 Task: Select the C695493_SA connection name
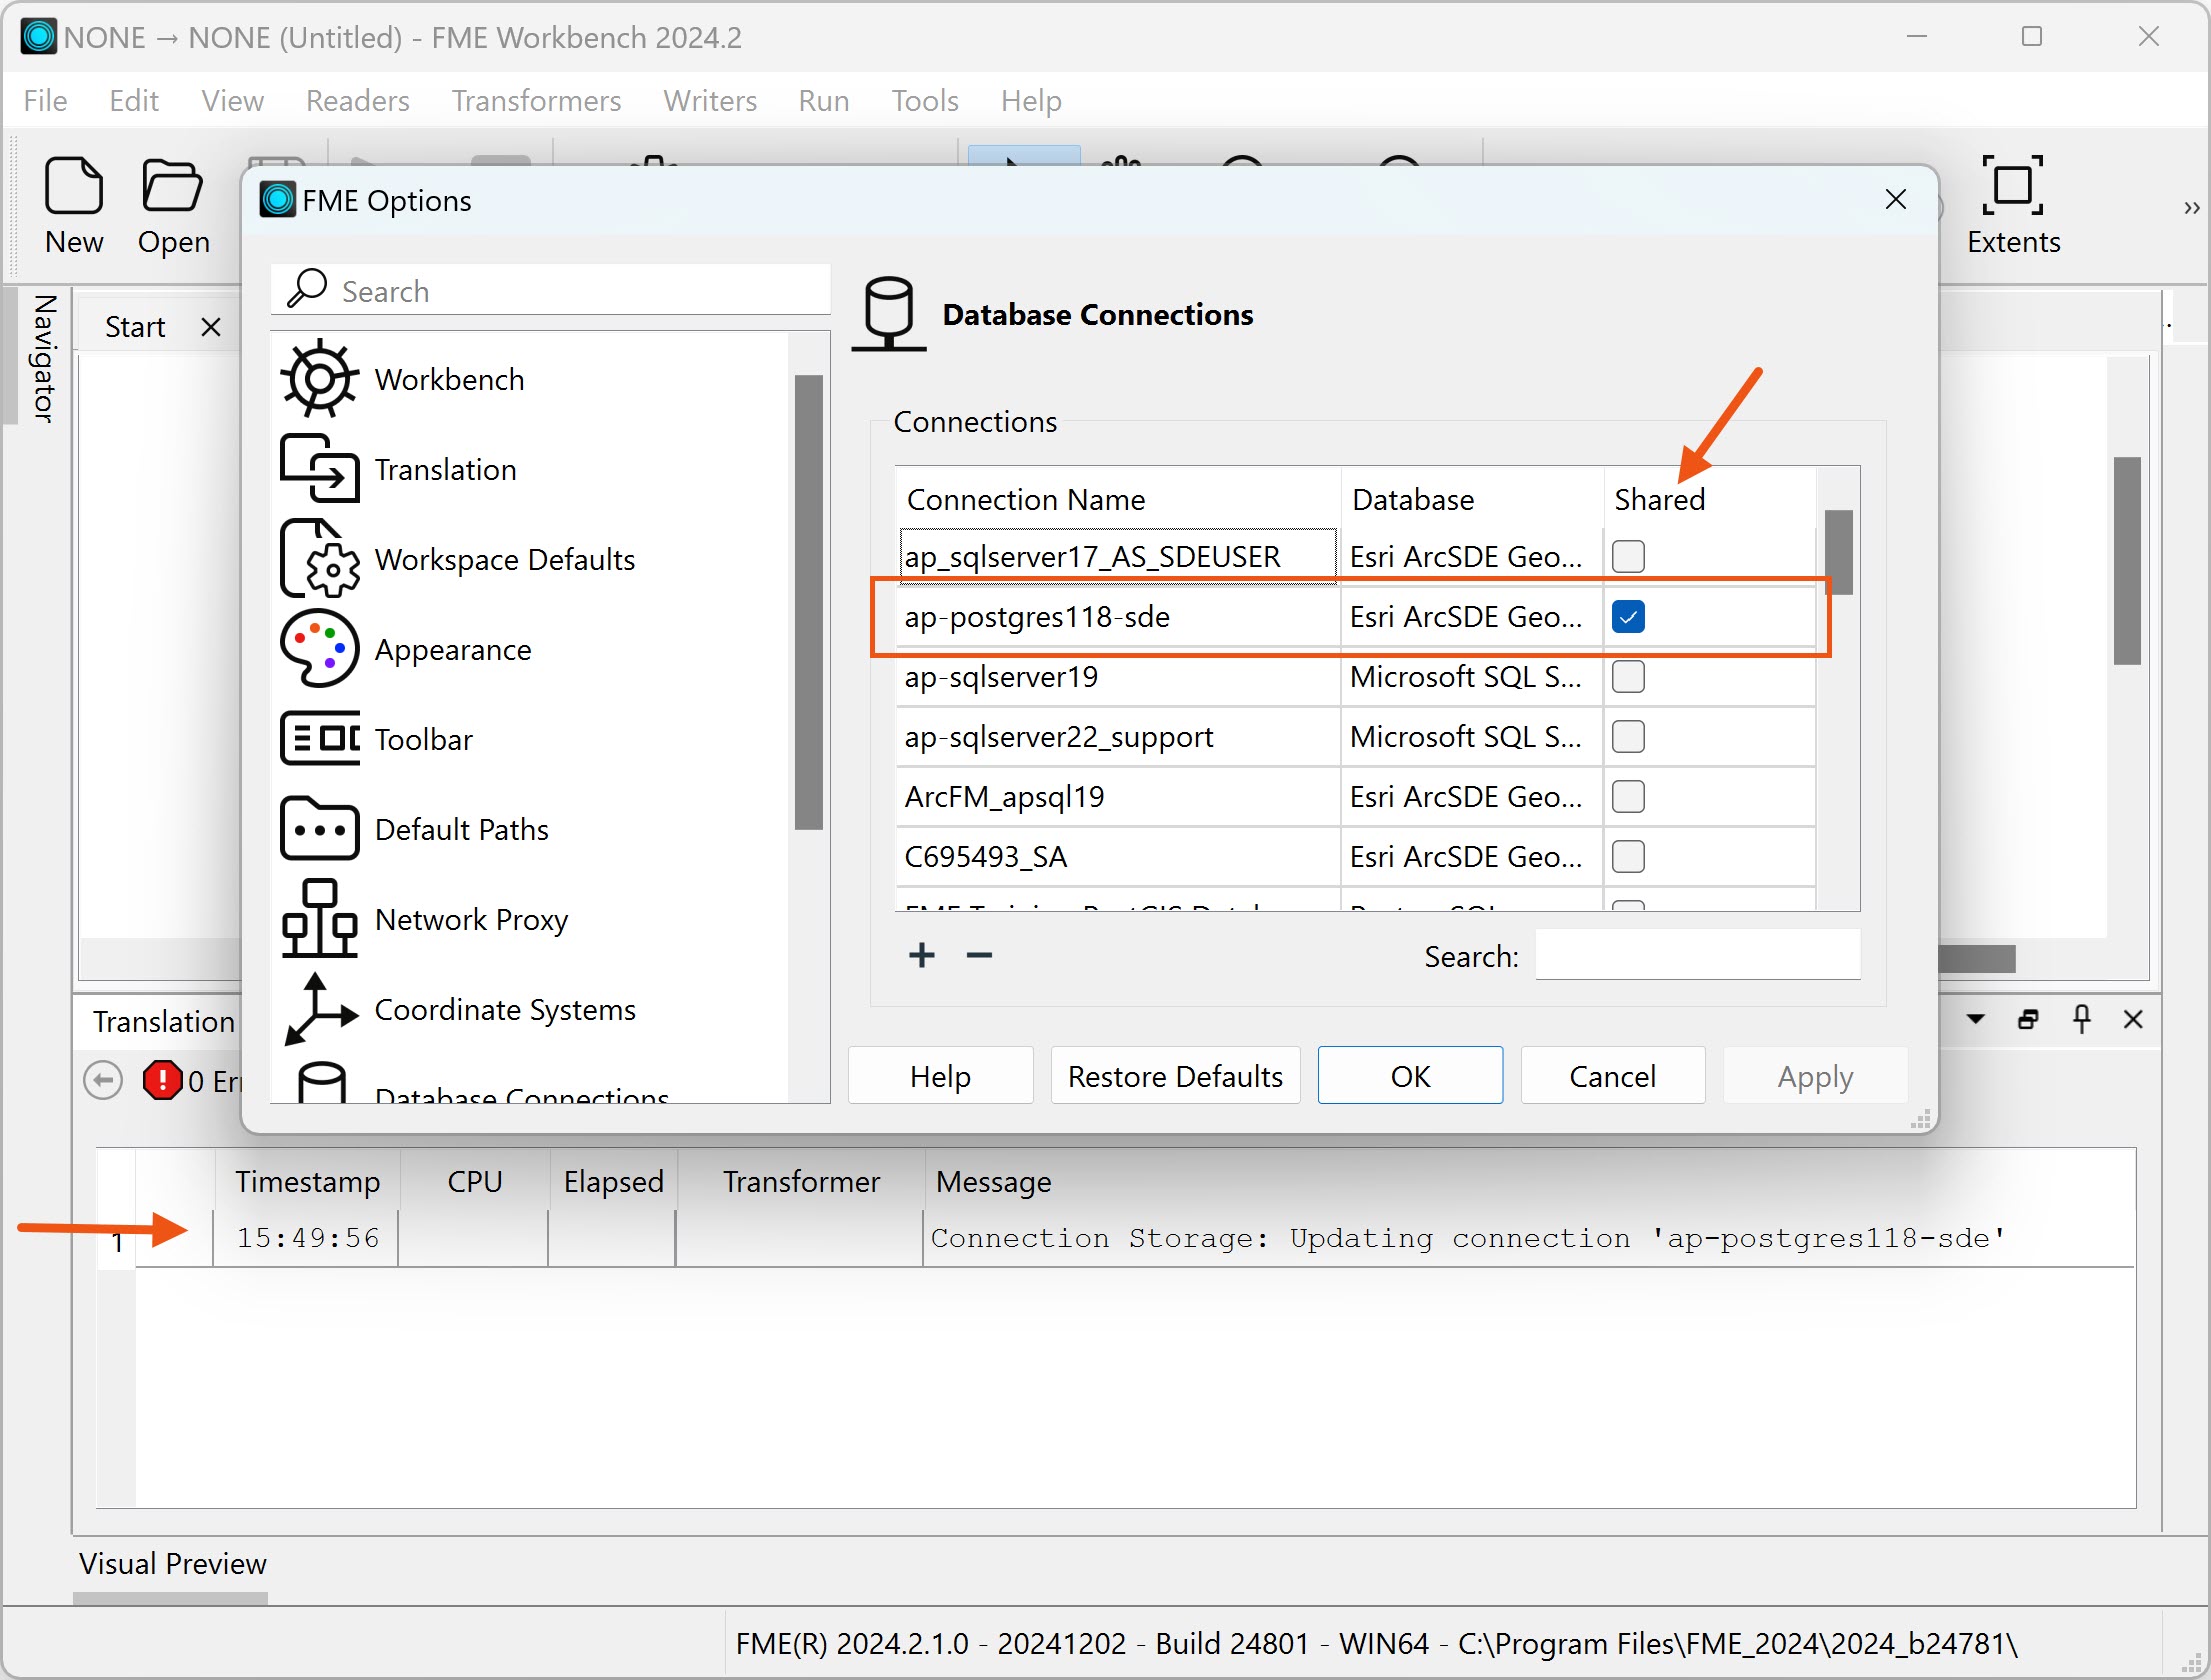[x=985, y=857]
